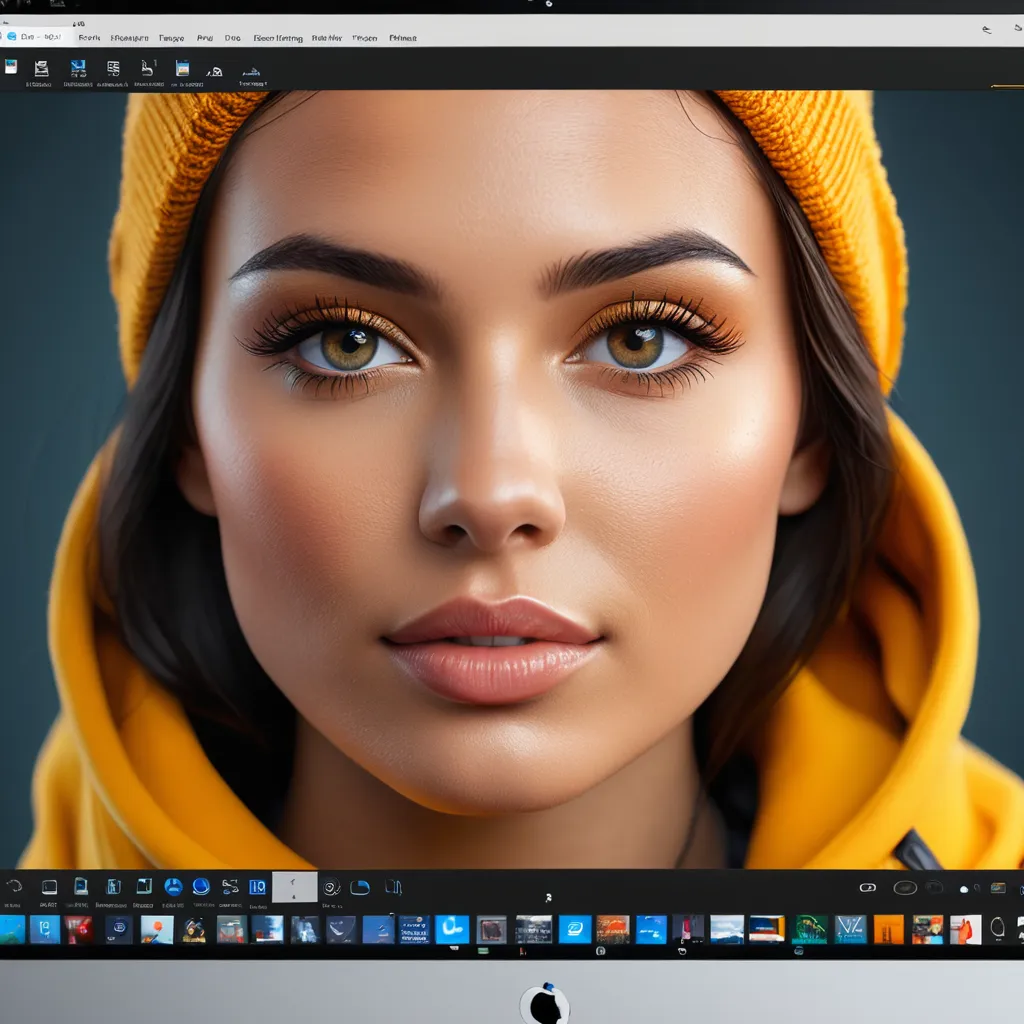The width and height of the screenshot is (1024, 1024).
Task: Select the teal landscape thumbnail in filmstrip
Action: [x=12, y=929]
